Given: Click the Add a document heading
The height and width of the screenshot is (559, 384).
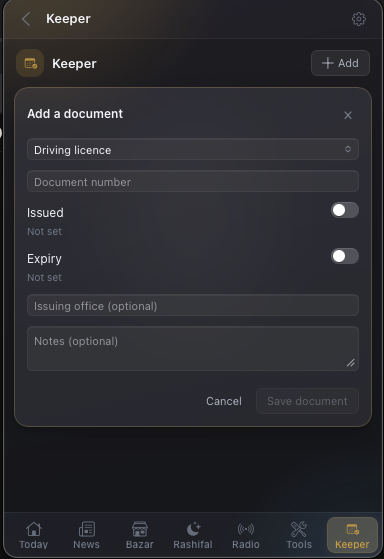Looking at the screenshot, I should (x=75, y=114).
